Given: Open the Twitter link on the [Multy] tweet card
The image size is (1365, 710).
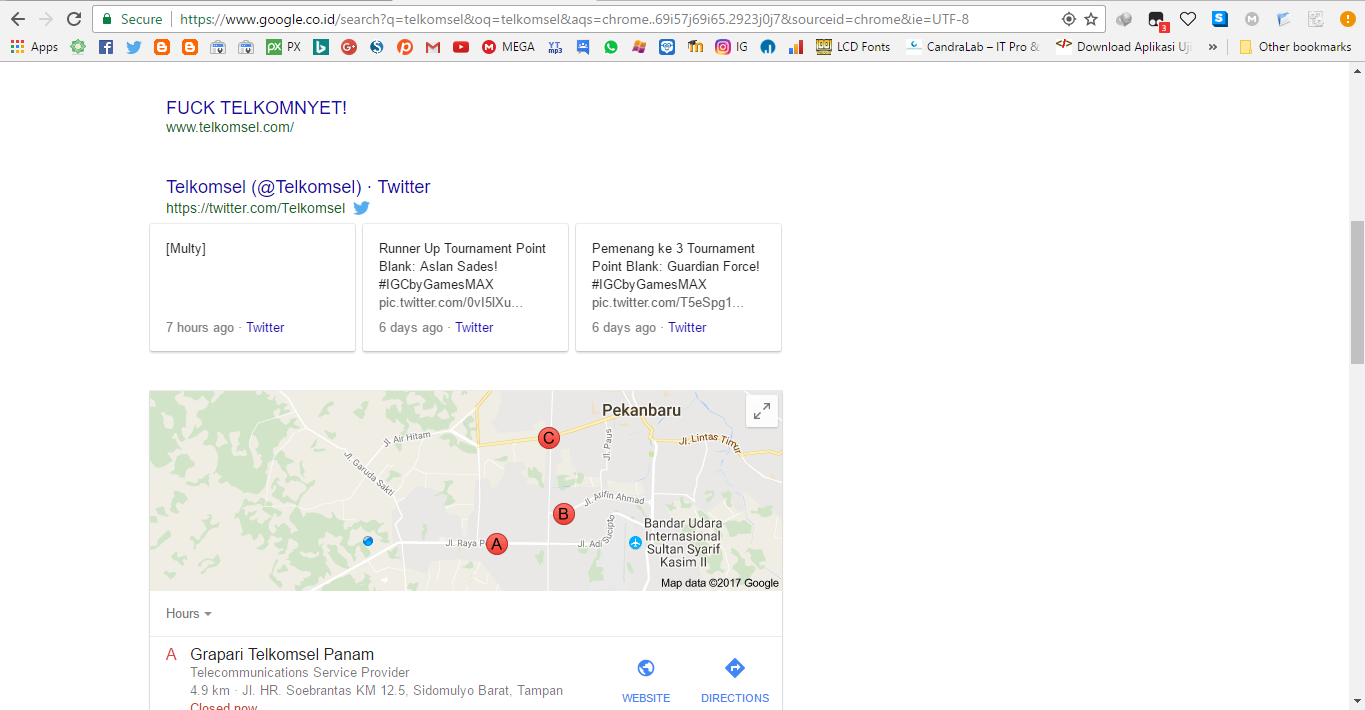Looking at the screenshot, I should pyautogui.click(x=265, y=327).
